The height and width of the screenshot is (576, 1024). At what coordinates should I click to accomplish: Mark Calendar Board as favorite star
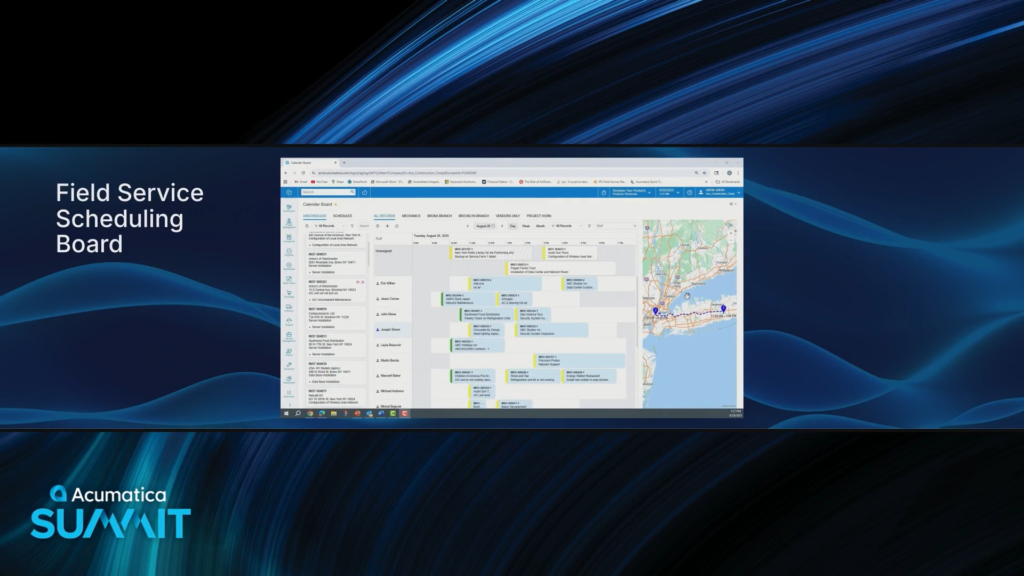335,204
